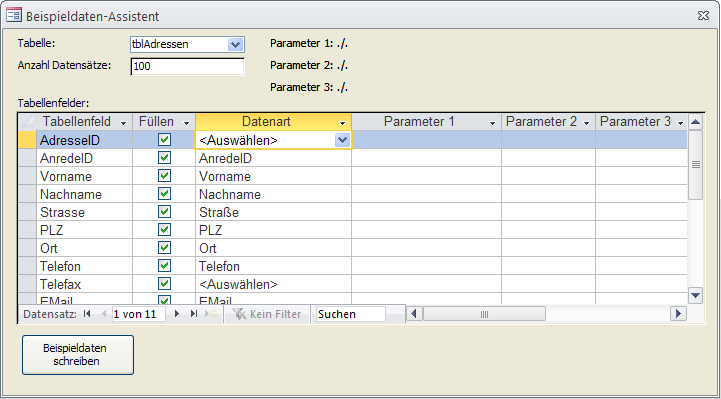This screenshot has height=399, width=721.
Task: Click the Suchen search box
Action: (350, 314)
